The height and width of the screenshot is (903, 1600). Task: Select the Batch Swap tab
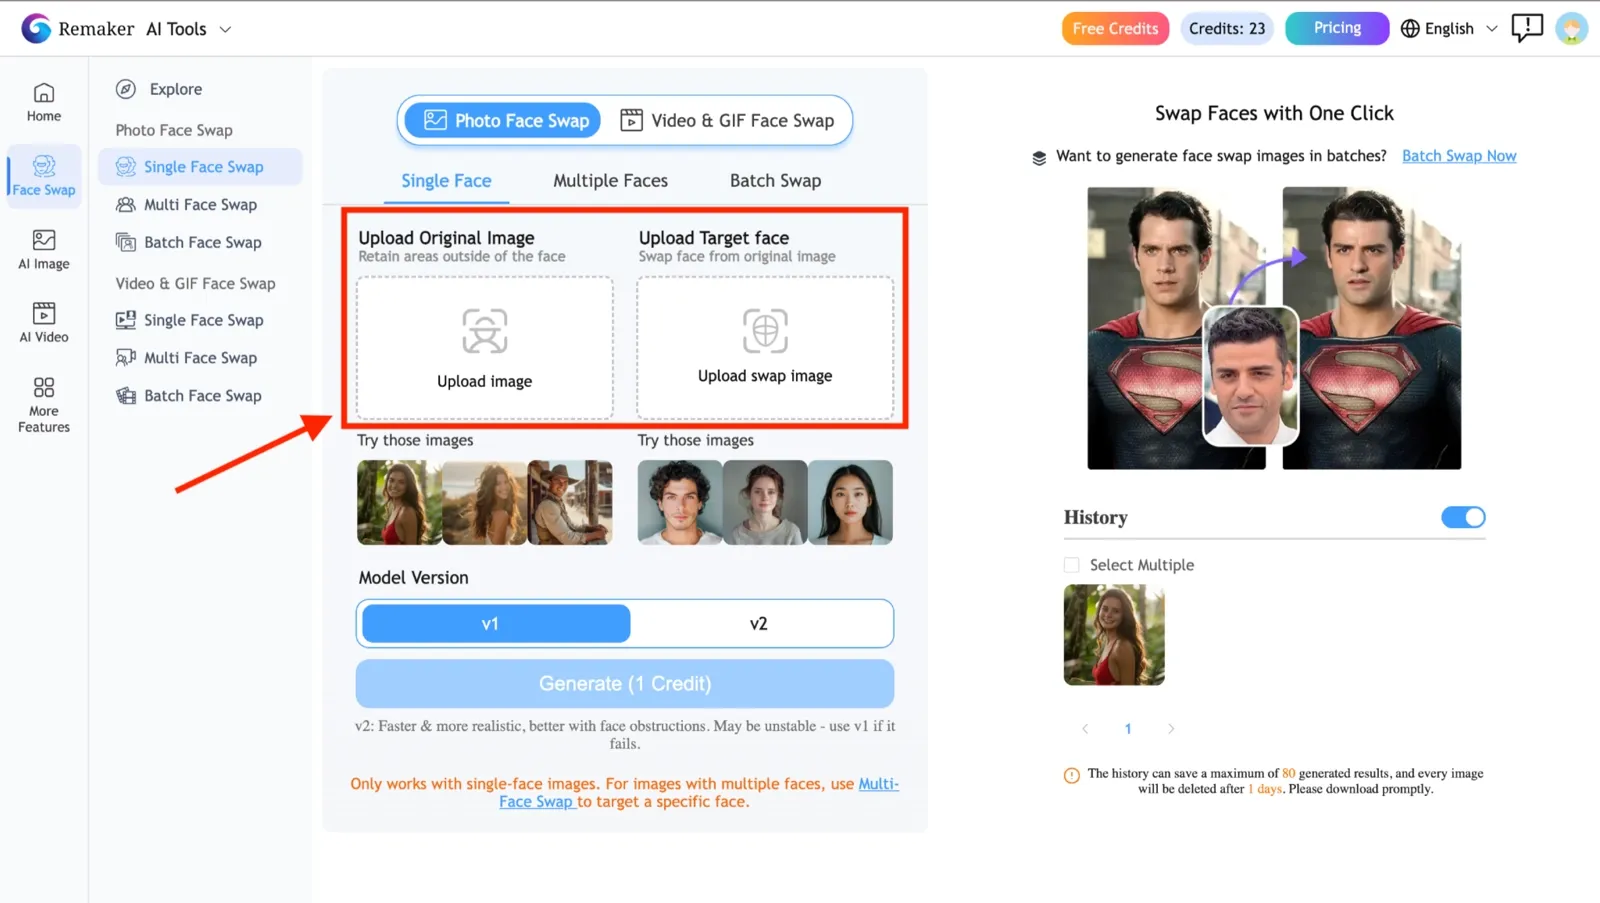775,181
